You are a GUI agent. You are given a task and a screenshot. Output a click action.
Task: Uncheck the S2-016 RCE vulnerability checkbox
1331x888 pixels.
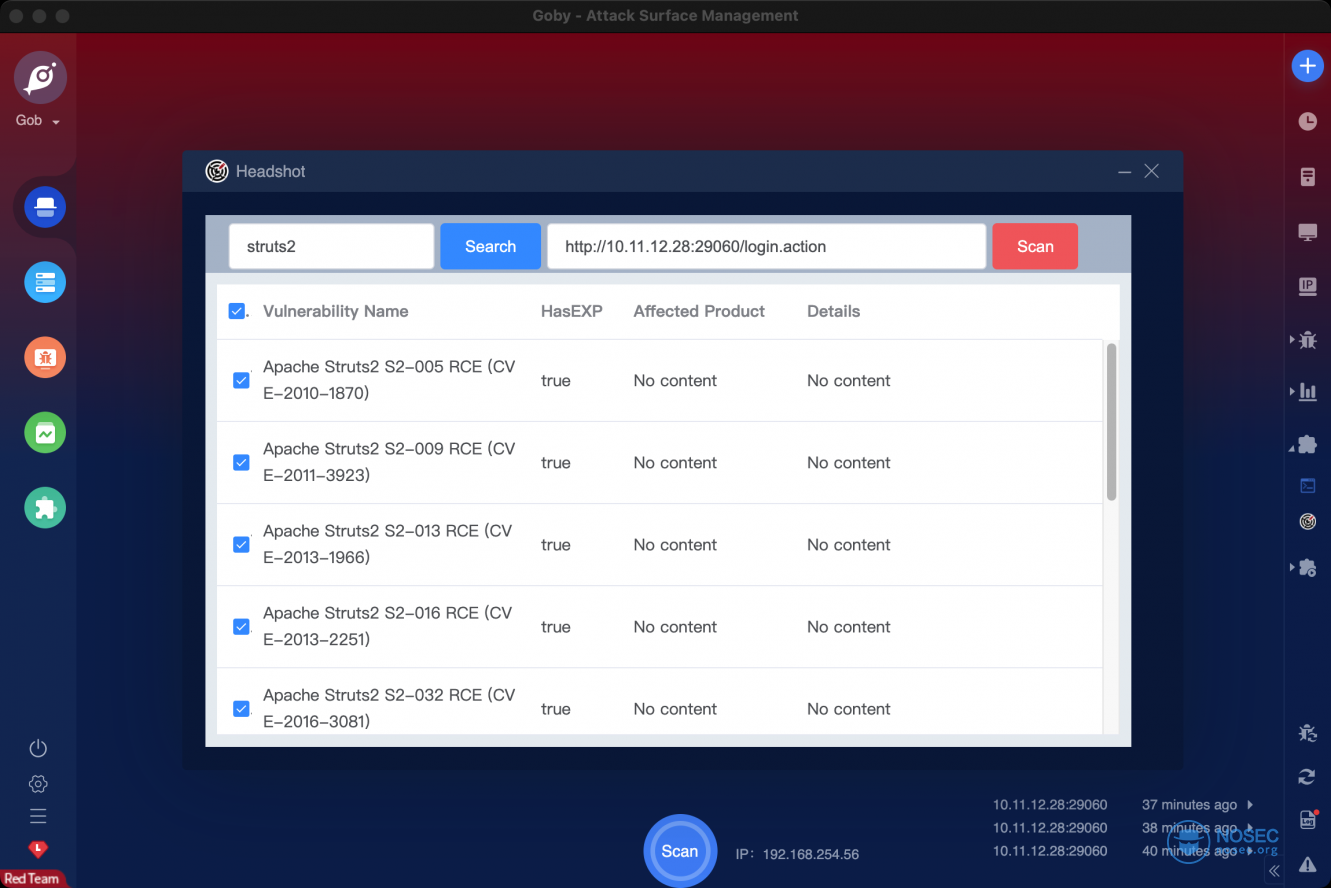coord(241,626)
